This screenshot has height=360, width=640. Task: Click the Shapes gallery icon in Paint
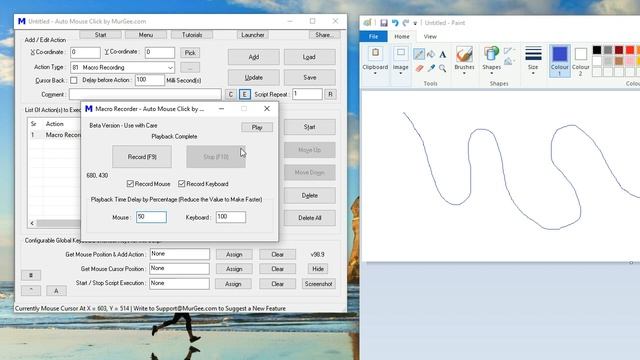[x=491, y=54]
